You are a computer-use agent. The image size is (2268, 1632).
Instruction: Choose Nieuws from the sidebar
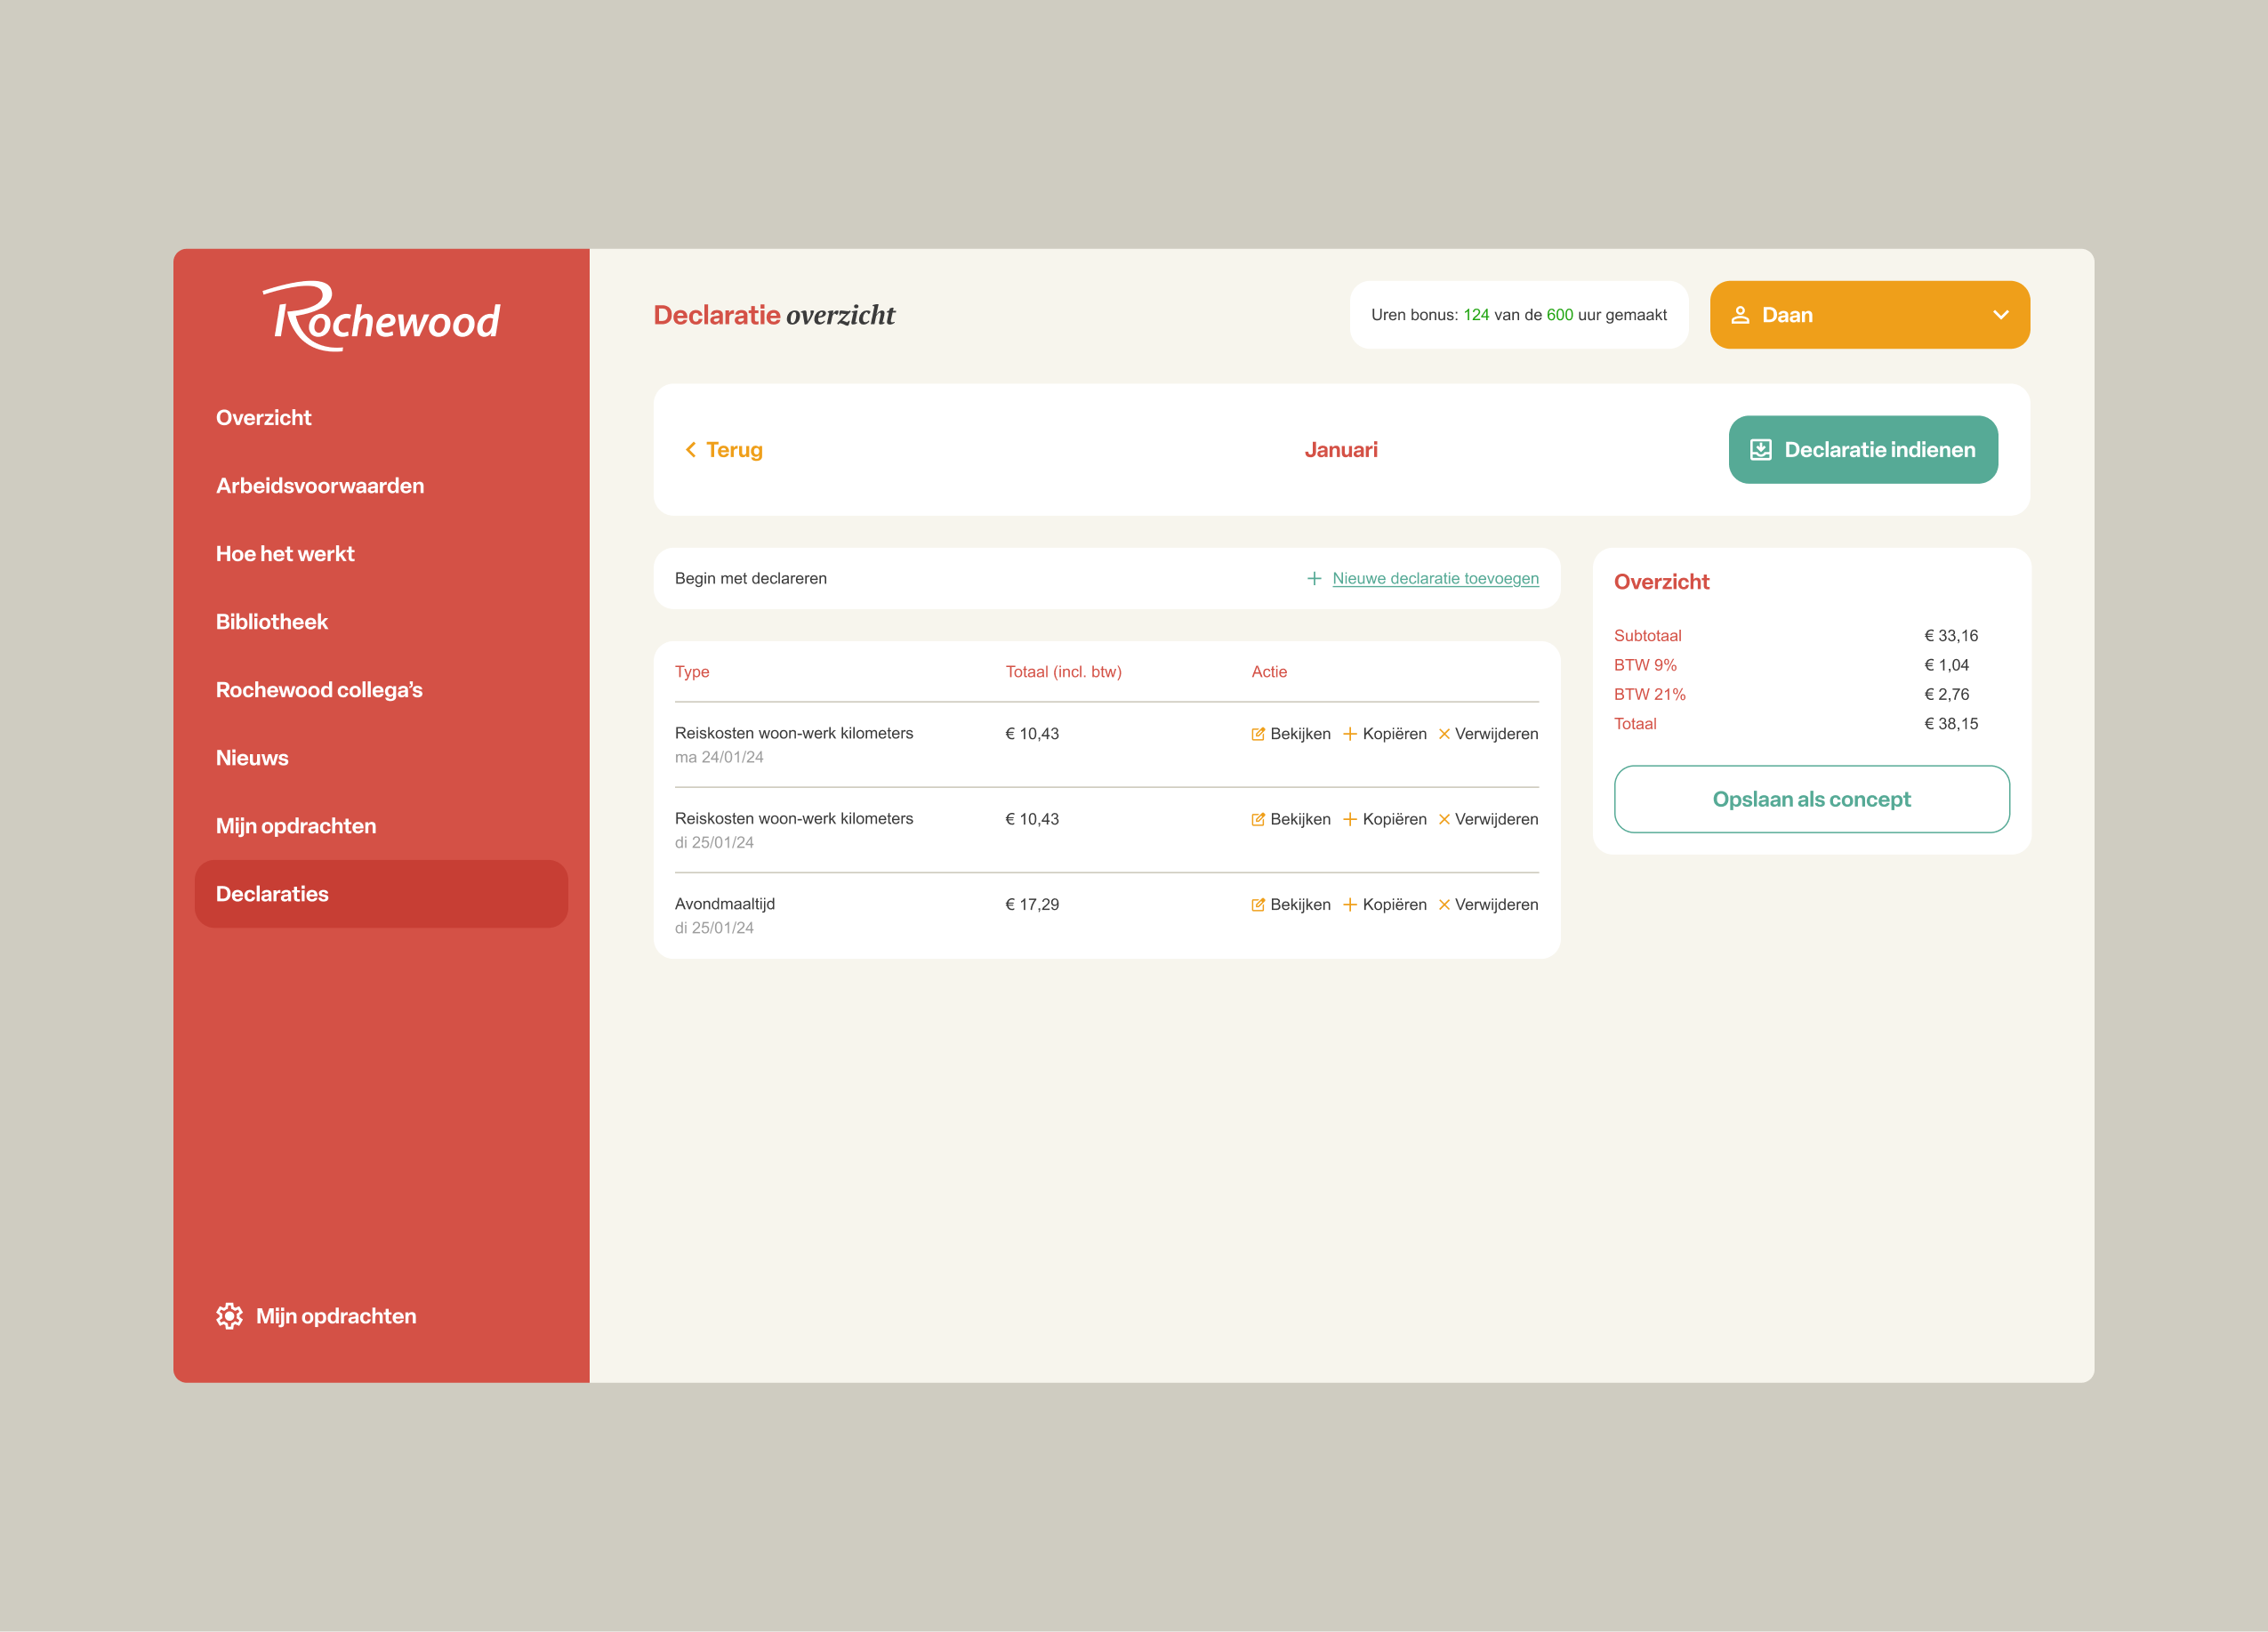click(x=252, y=757)
